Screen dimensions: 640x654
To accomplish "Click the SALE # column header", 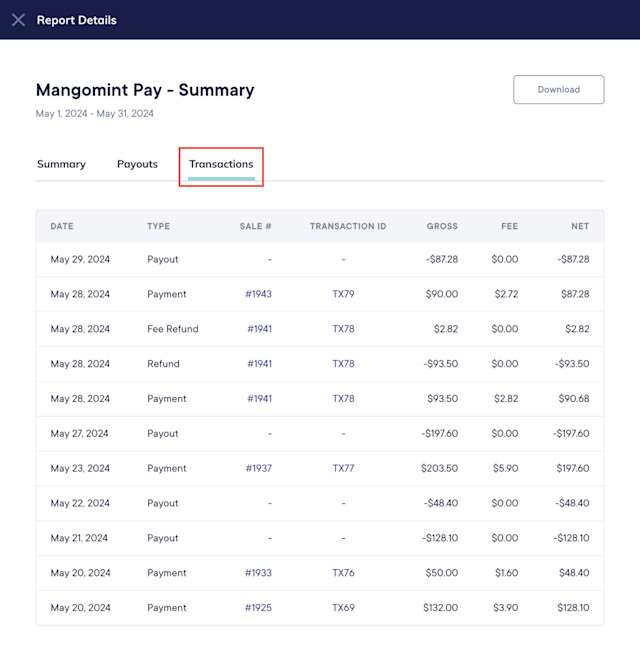I will pyautogui.click(x=255, y=226).
